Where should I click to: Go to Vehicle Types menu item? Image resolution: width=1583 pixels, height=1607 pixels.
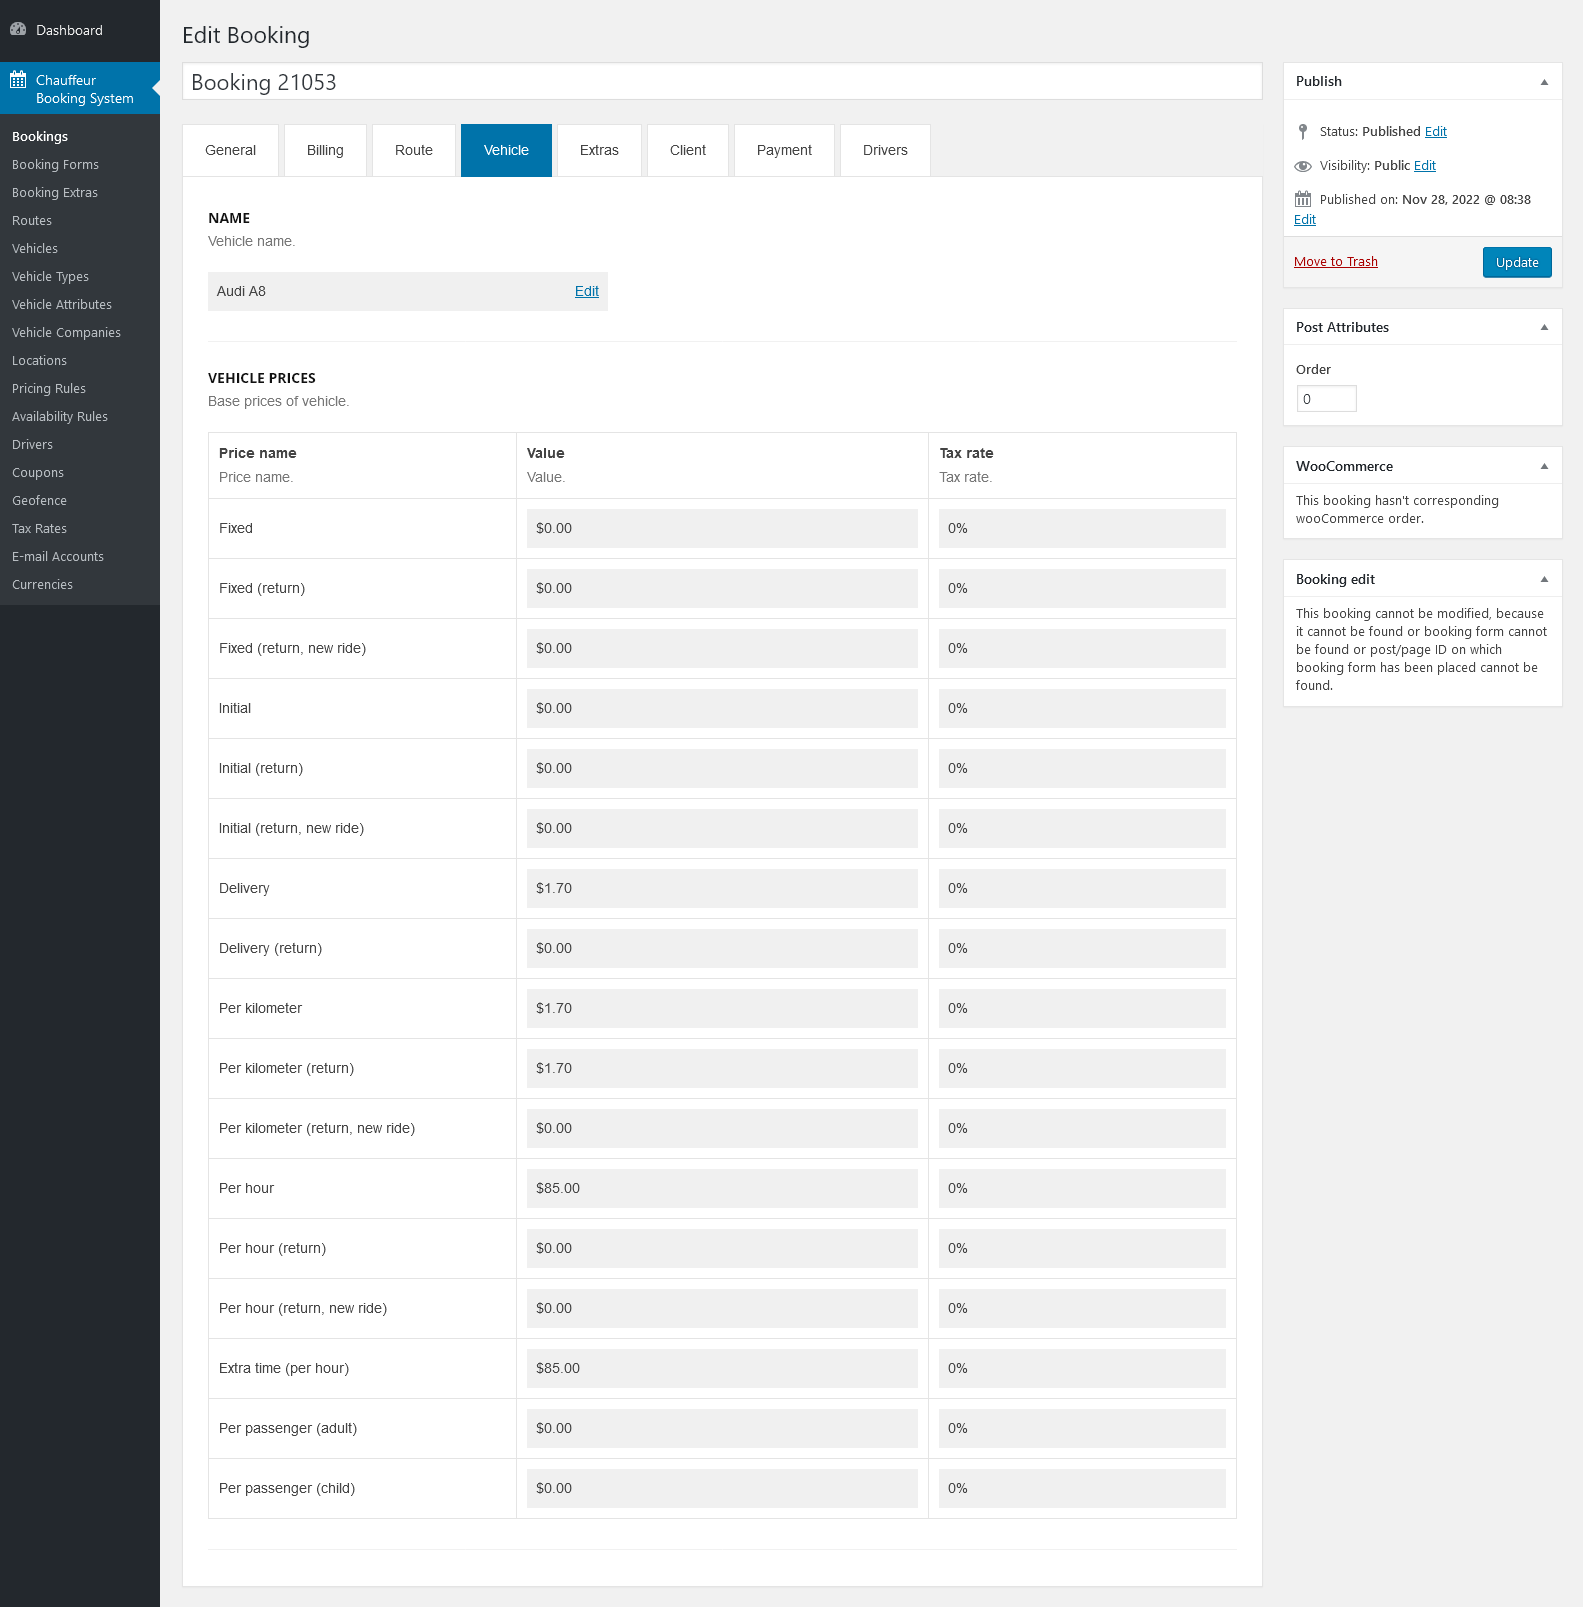pos(50,276)
